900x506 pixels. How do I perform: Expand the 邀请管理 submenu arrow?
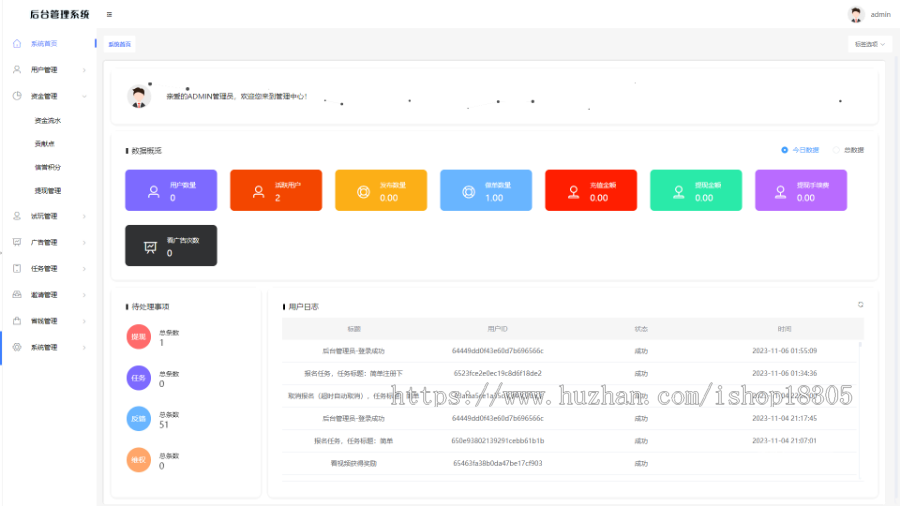click(x=84, y=295)
